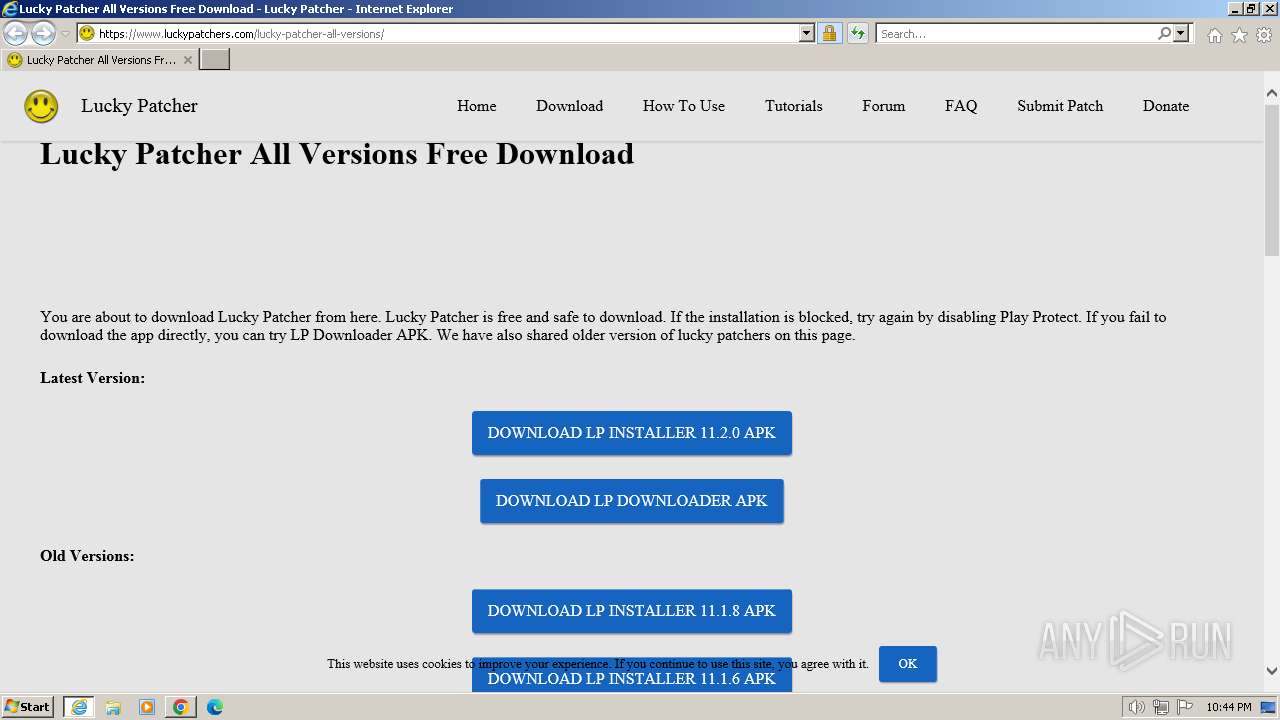This screenshot has width=1280, height=720.
Task: Open the Forum menu item
Action: pos(884,106)
